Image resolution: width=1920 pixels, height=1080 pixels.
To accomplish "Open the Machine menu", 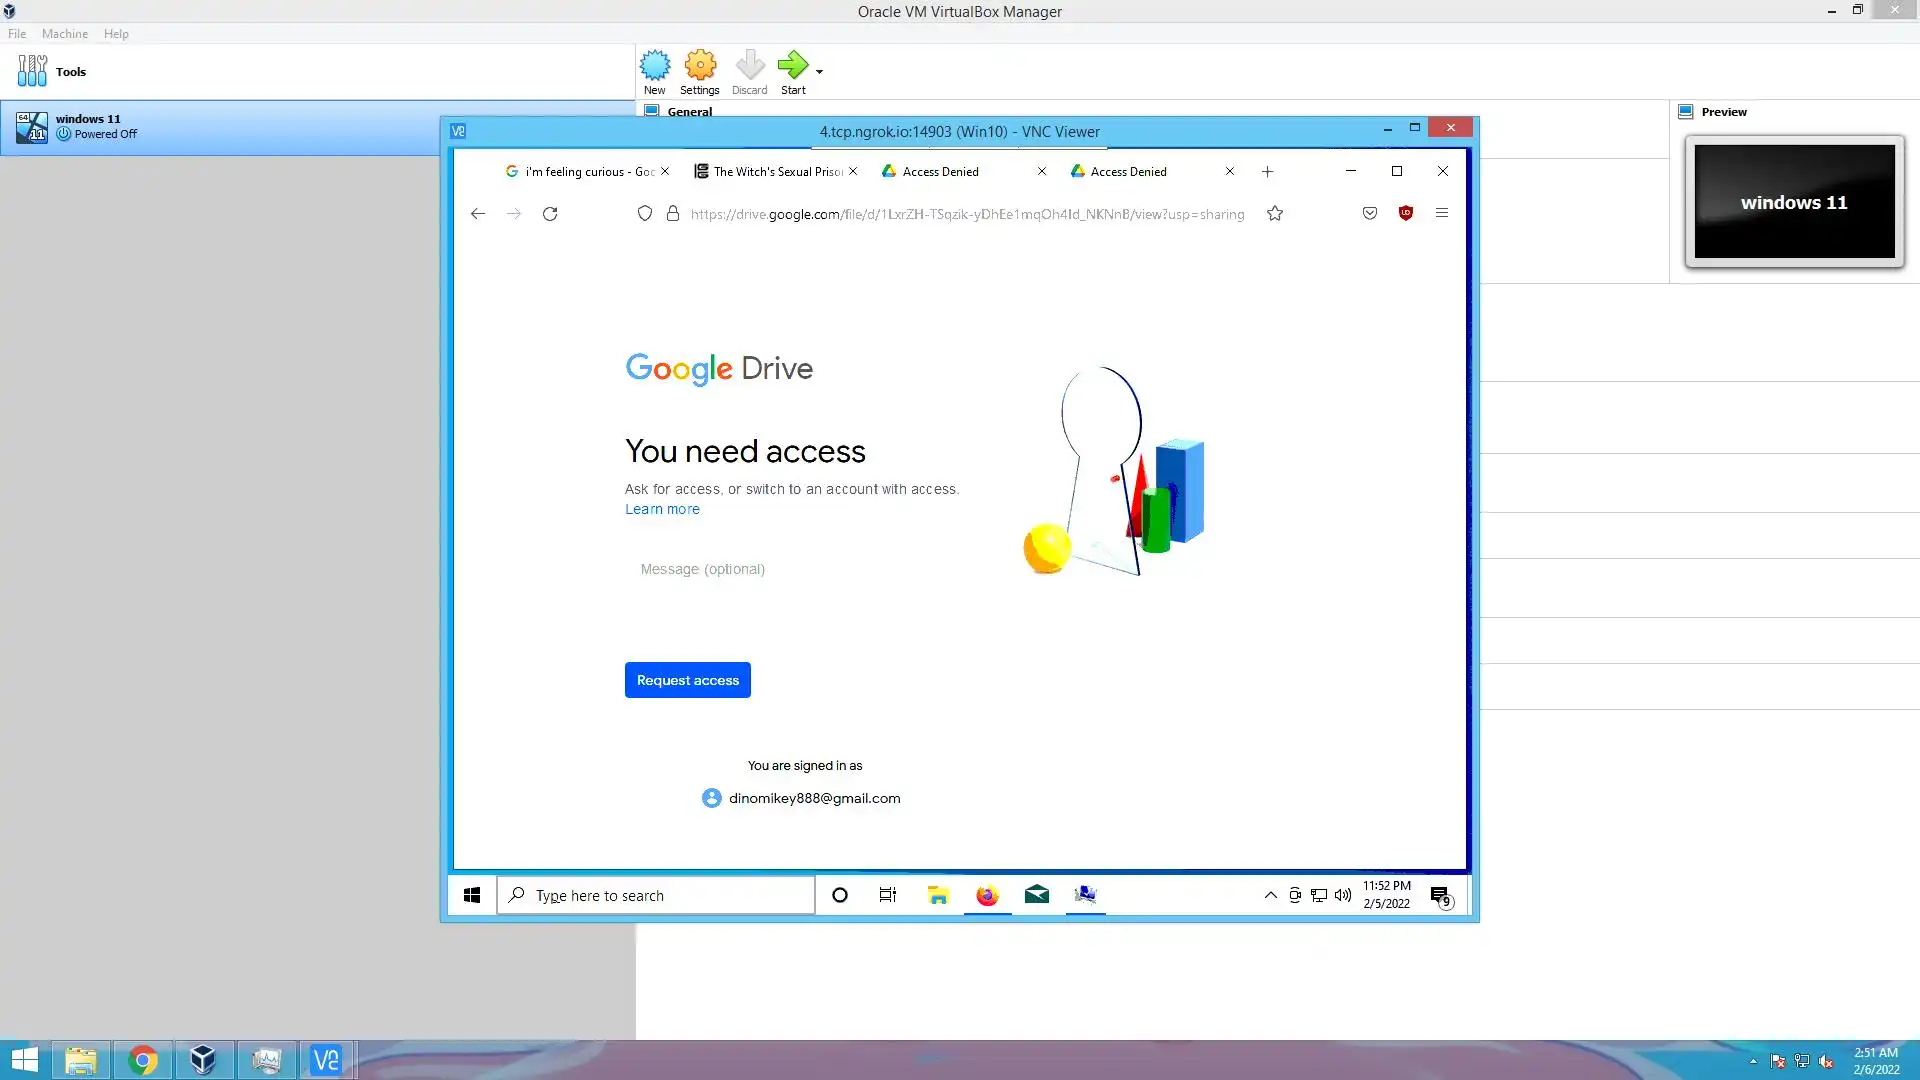I will (65, 33).
